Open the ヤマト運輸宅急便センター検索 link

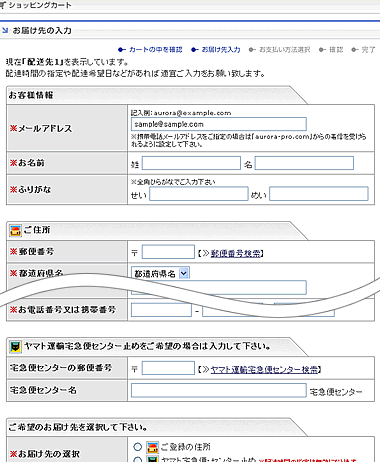pyautogui.click(x=264, y=370)
